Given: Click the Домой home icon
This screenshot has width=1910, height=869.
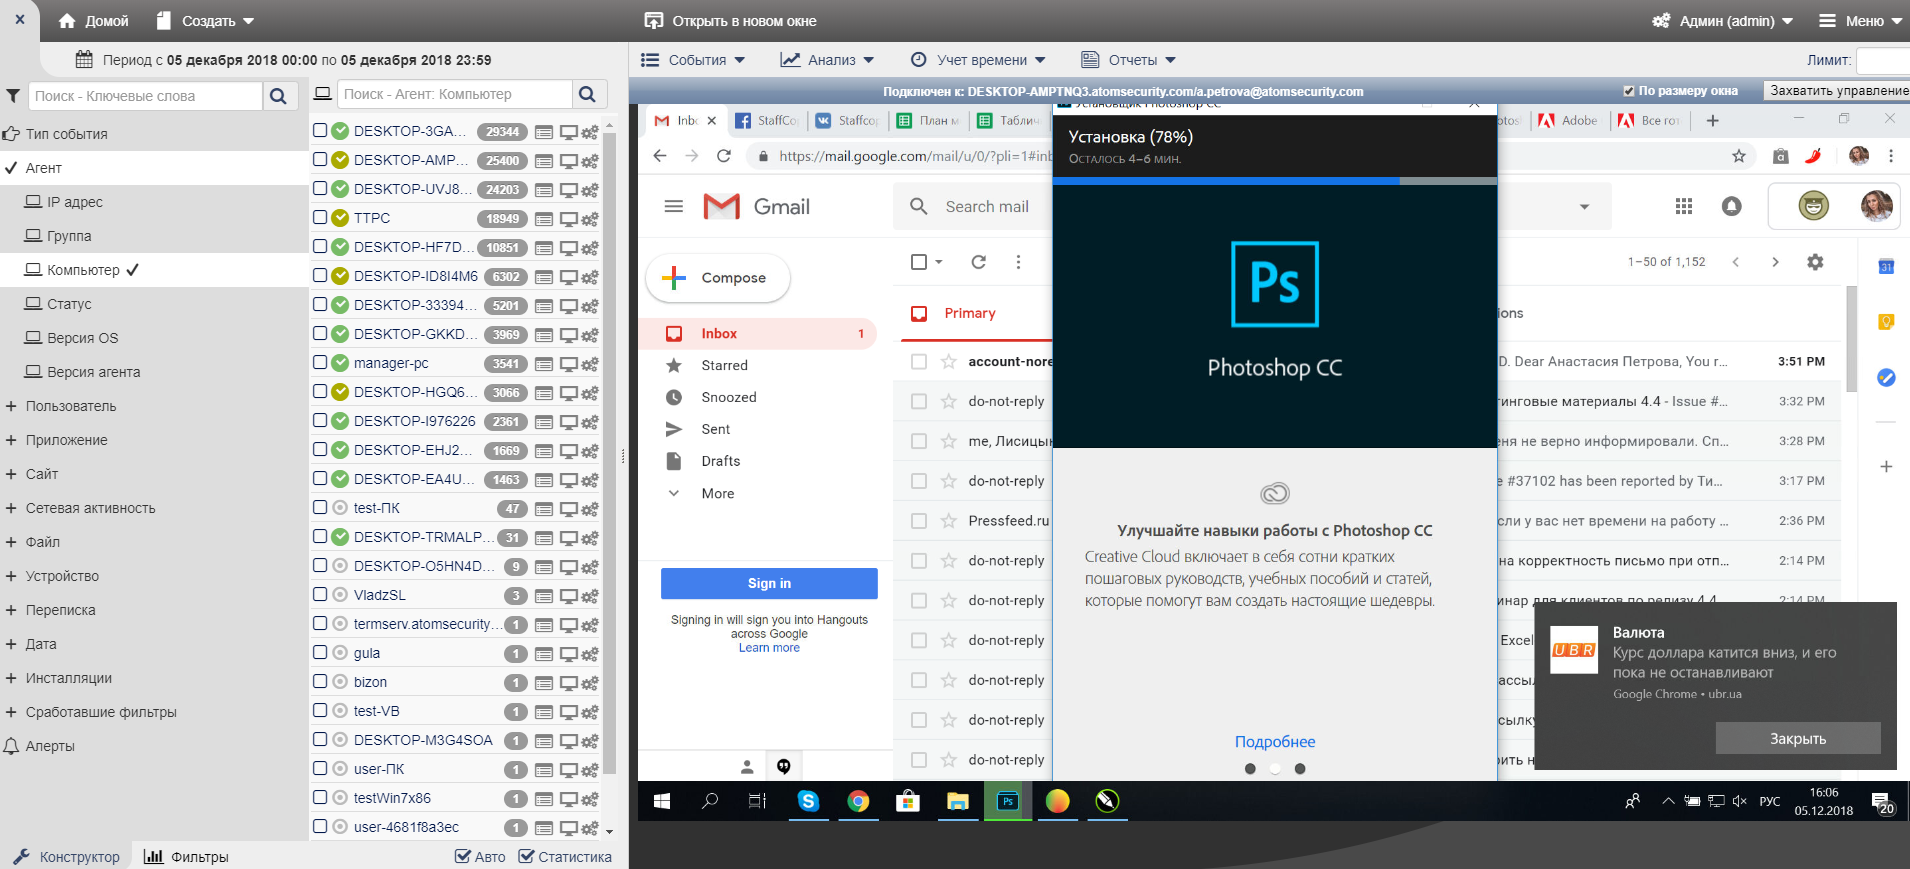Looking at the screenshot, I should tap(67, 21).
